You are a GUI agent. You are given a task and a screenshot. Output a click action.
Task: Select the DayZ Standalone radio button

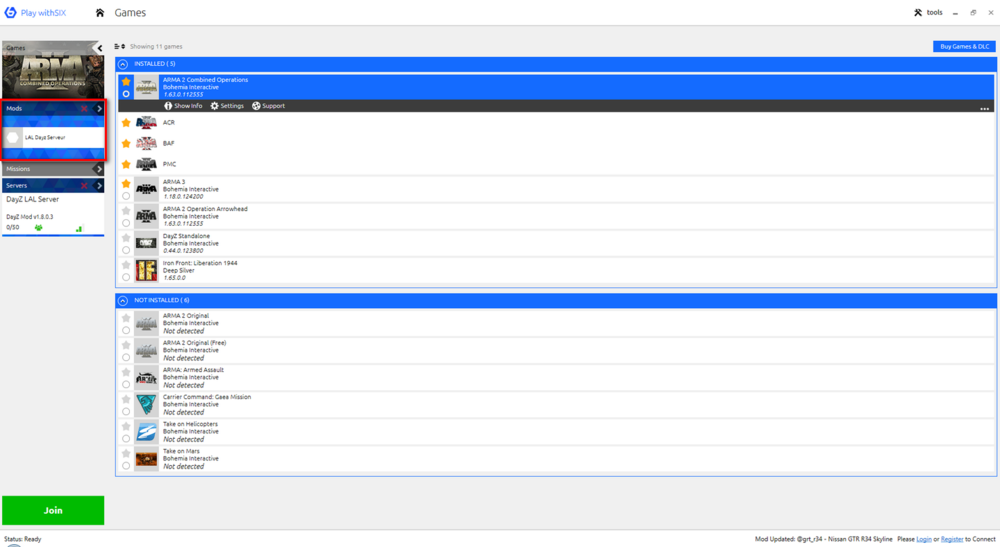point(126,250)
